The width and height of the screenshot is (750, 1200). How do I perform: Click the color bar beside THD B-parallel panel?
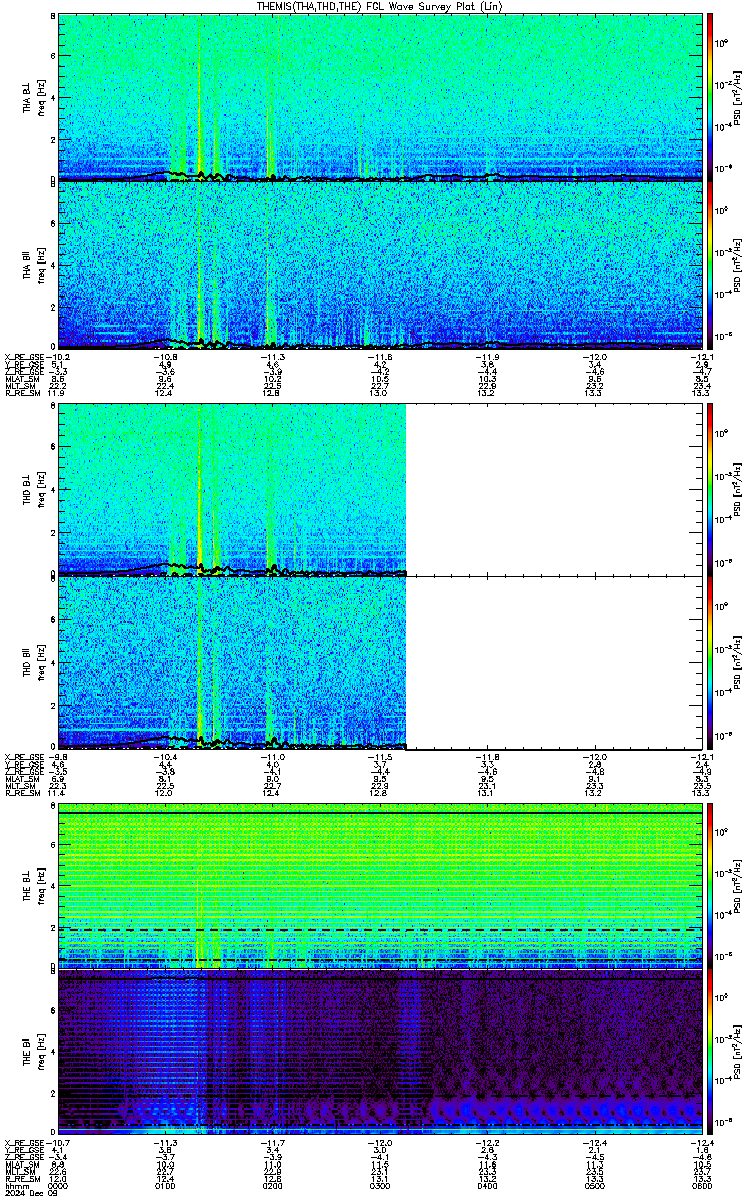710,662
